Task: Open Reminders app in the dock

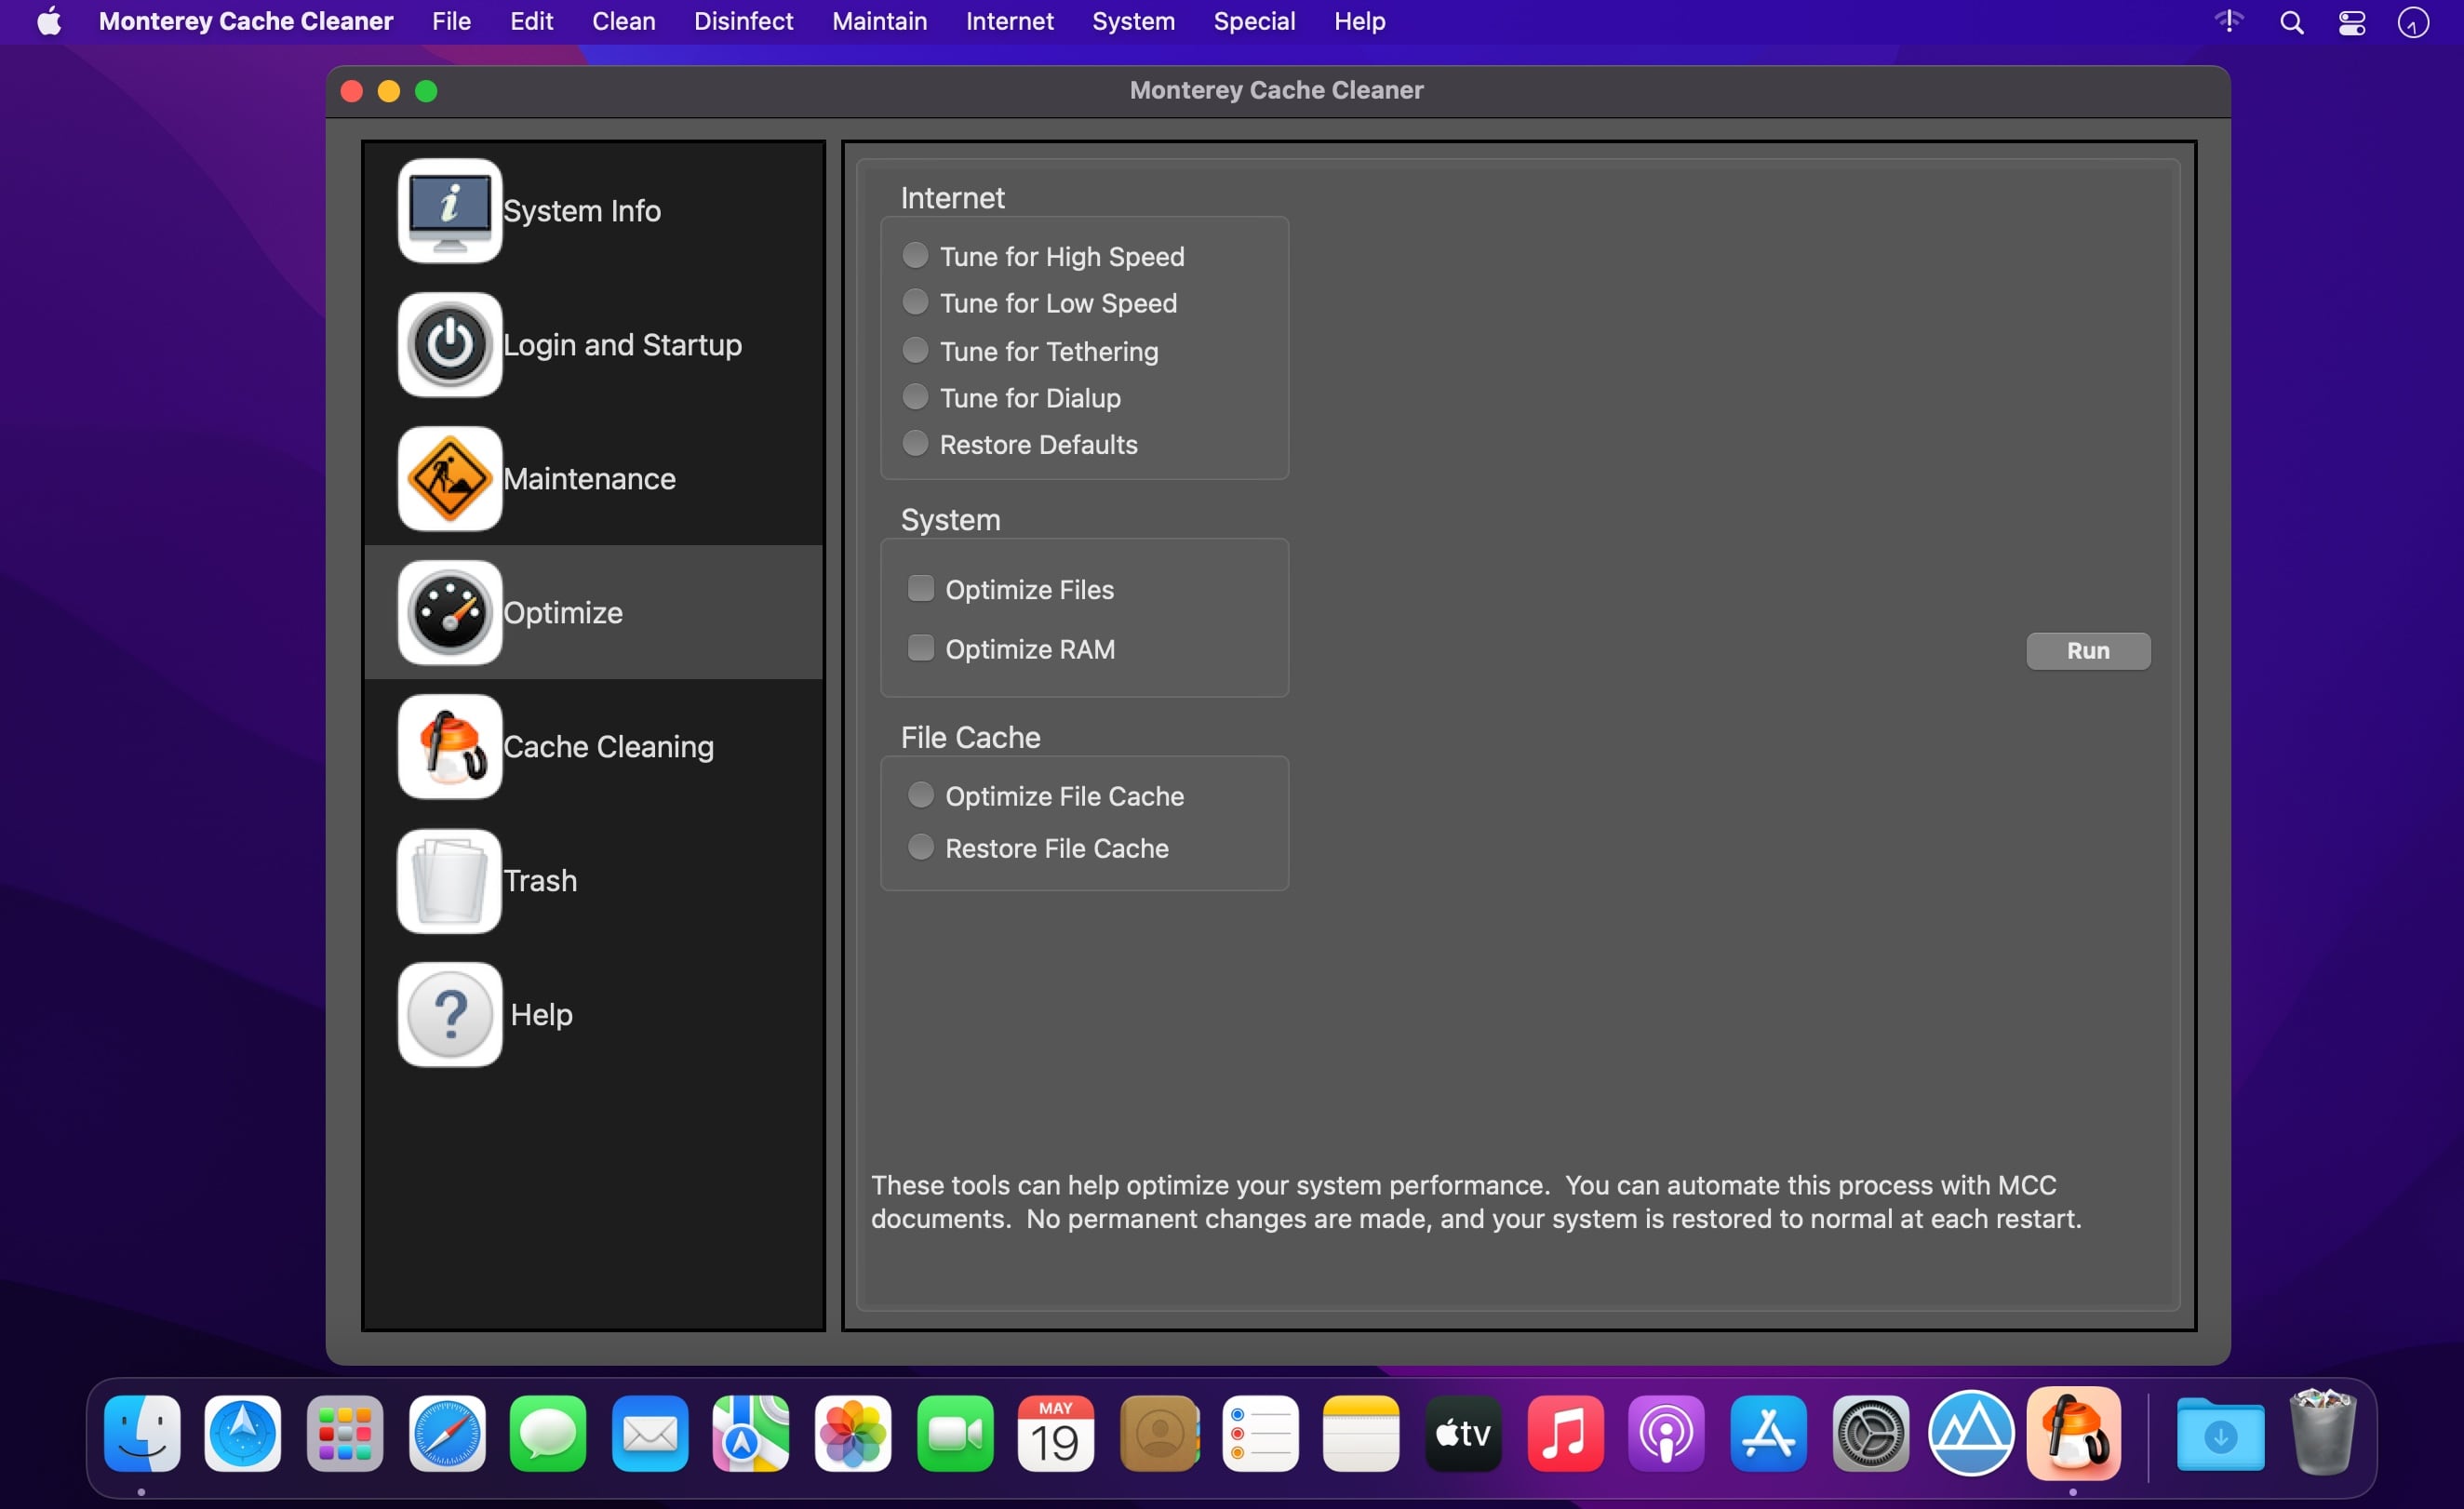Action: coord(1260,1434)
